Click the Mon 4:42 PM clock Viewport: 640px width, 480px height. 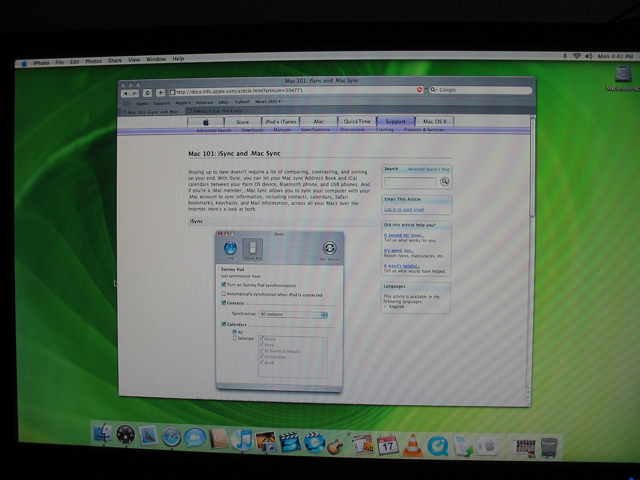[615, 56]
